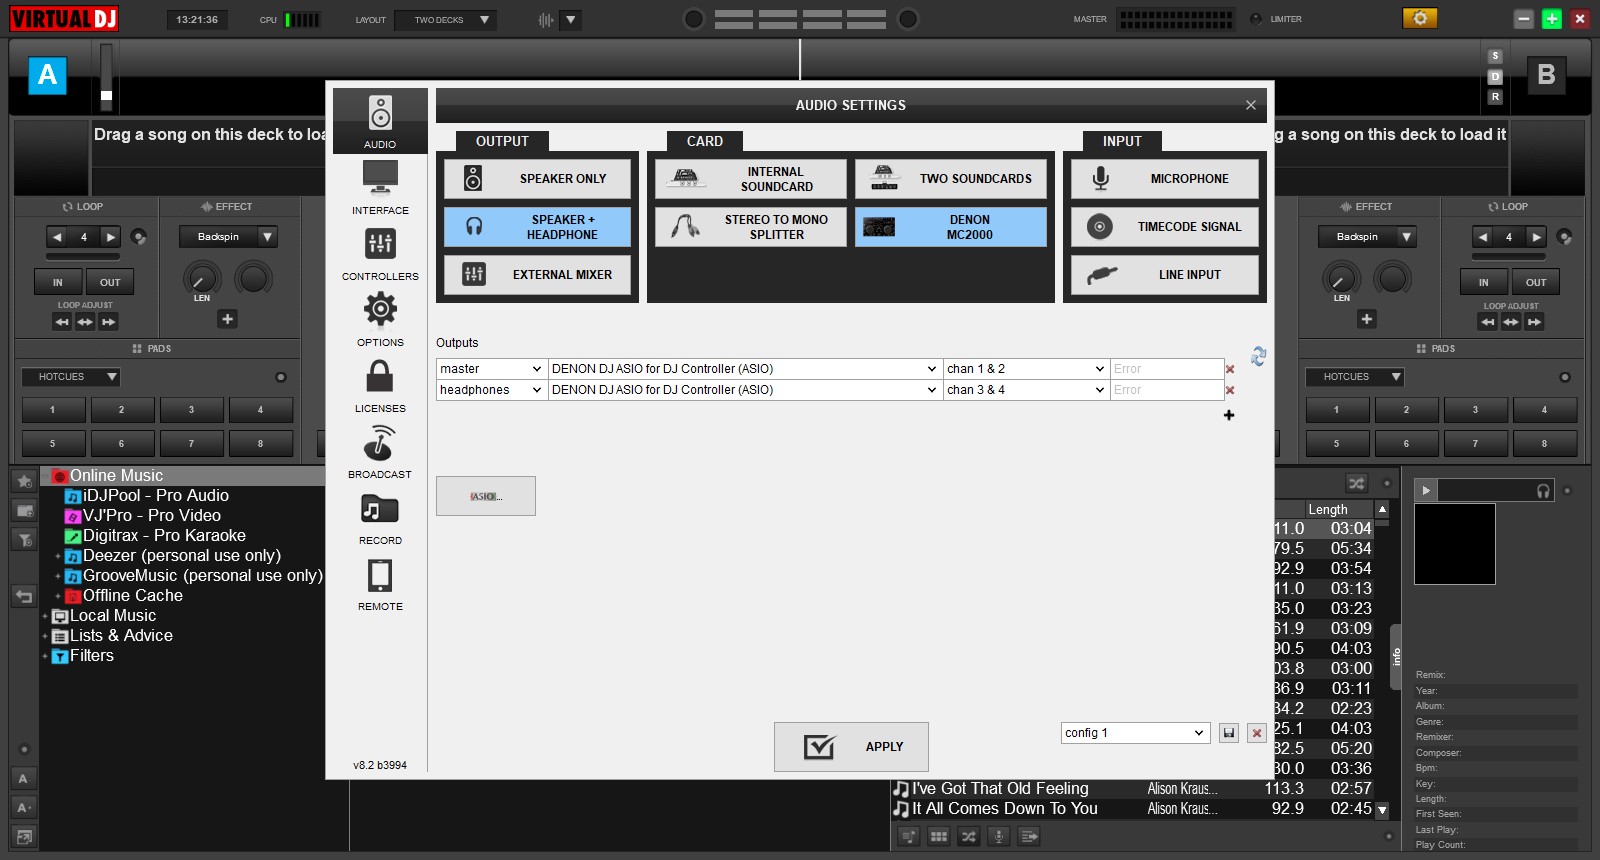Delete the saved audio config
This screenshot has width=1600, height=860.
pyautogui.click(x=1257, y=733)
